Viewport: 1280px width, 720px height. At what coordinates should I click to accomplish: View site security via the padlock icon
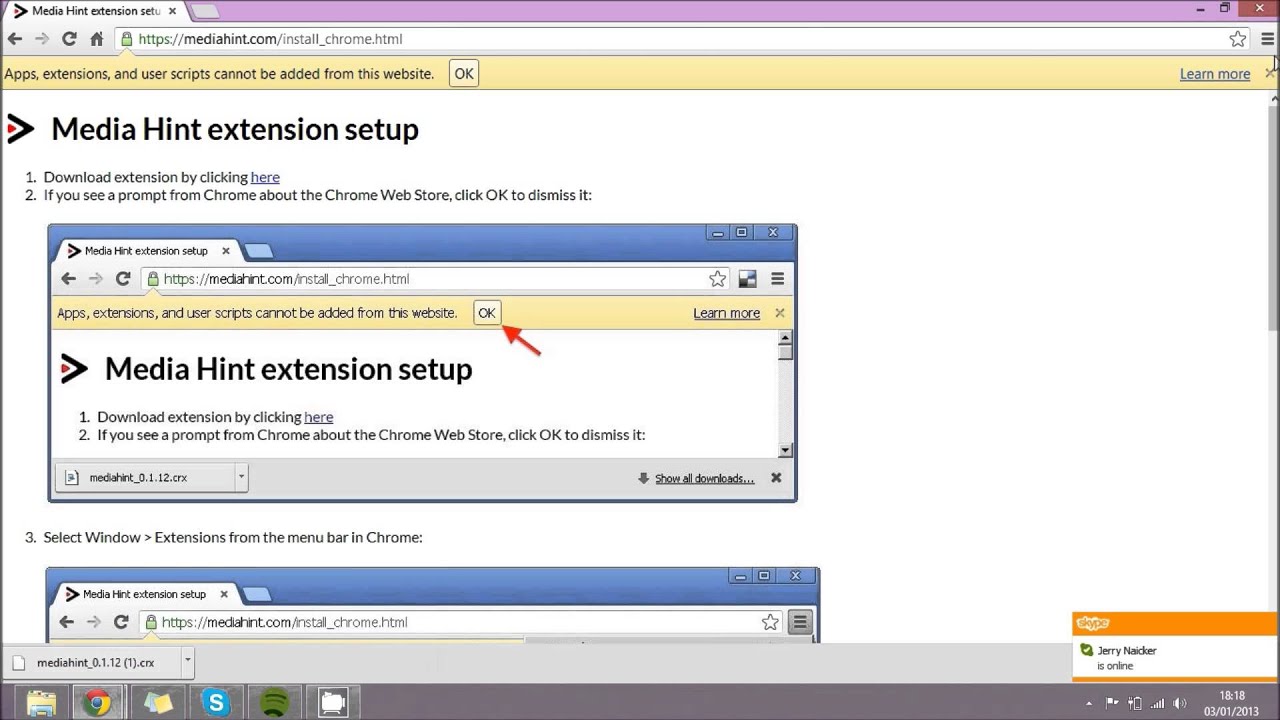[126, 39]
